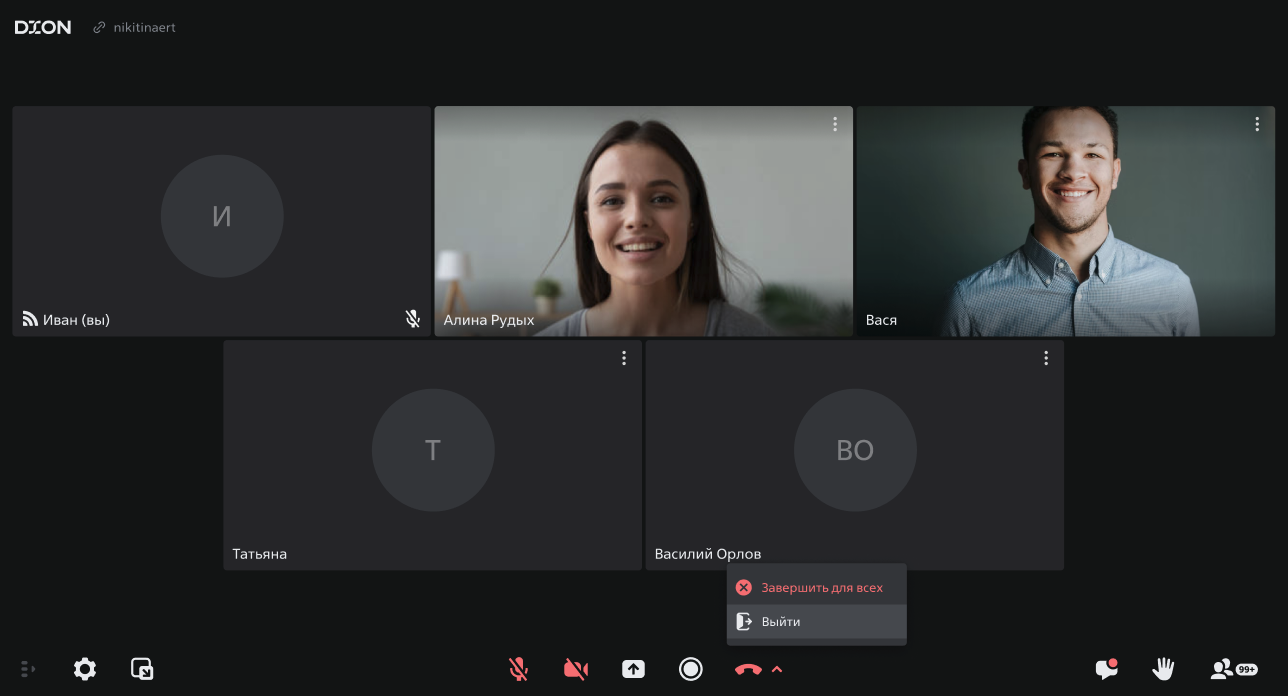1288x696 pixels.
Task: Switch to picture-in-picture mode
Action: tap(142, 669)
